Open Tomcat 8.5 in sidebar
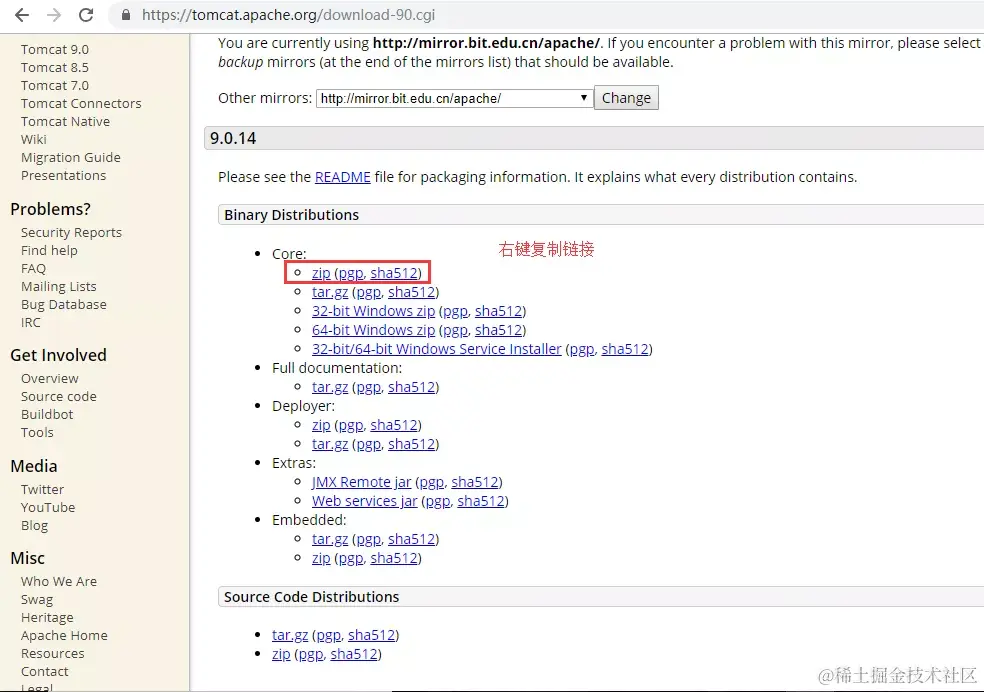This screenshot has height=692, width=984. (x=55, y=67)
